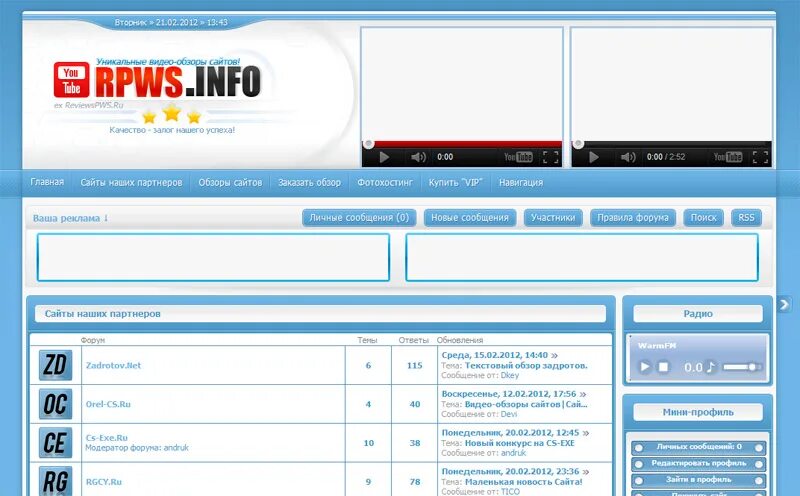Open Личные сообщения (0) button
The height and width of the screenshot is (496, 800).
coord(359,218)
